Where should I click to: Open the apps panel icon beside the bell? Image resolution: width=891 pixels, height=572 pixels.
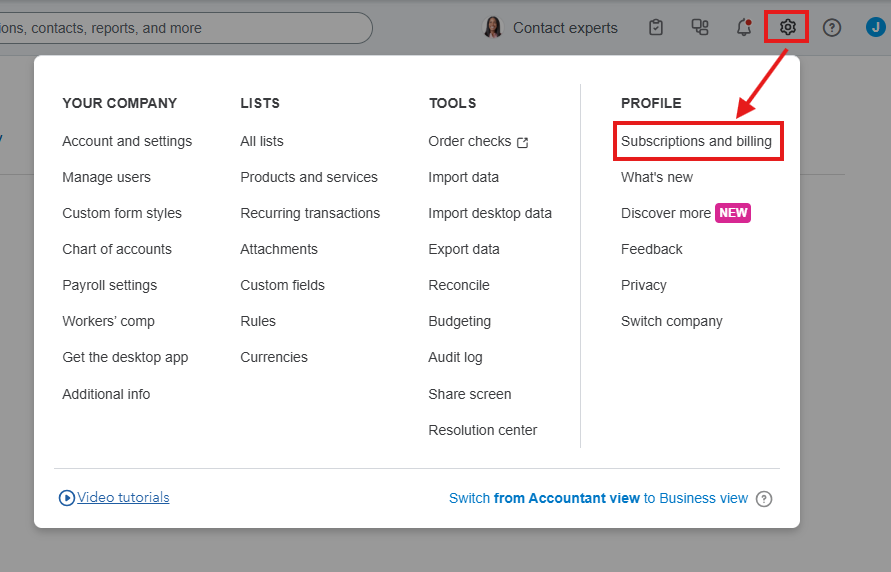tap(700, 27)
